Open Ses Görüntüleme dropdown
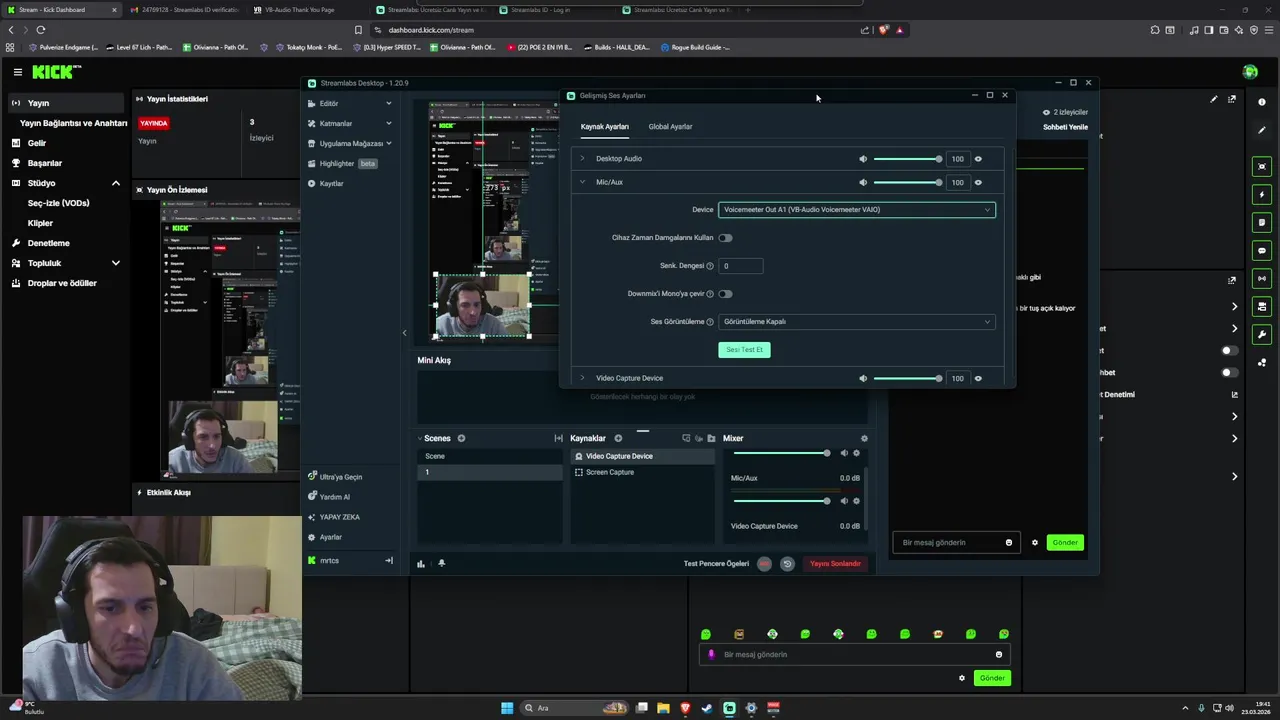1280x720 pixels. coord(857,322)
